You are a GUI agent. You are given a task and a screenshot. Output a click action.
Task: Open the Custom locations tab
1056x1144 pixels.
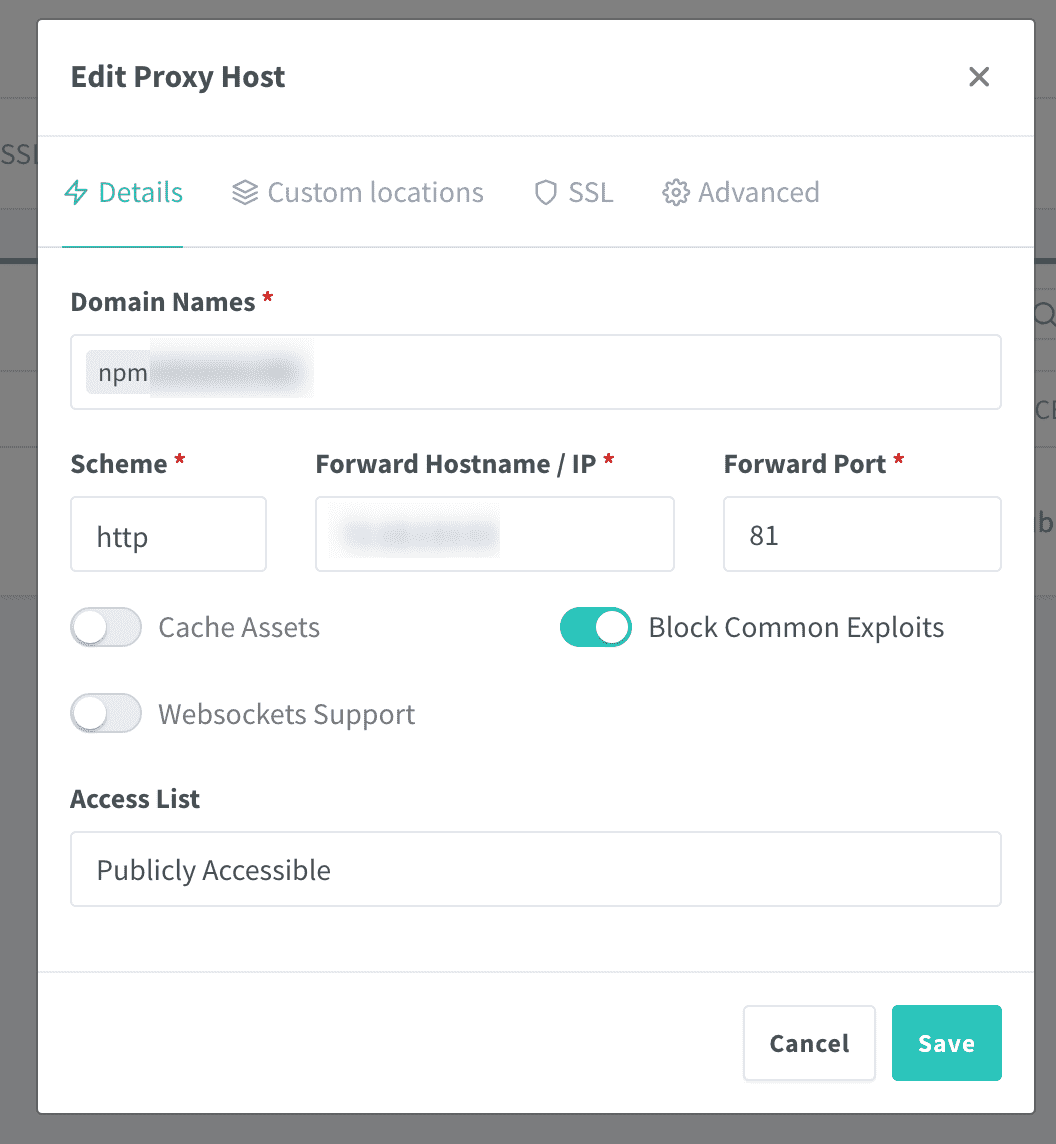pos(375,192)
